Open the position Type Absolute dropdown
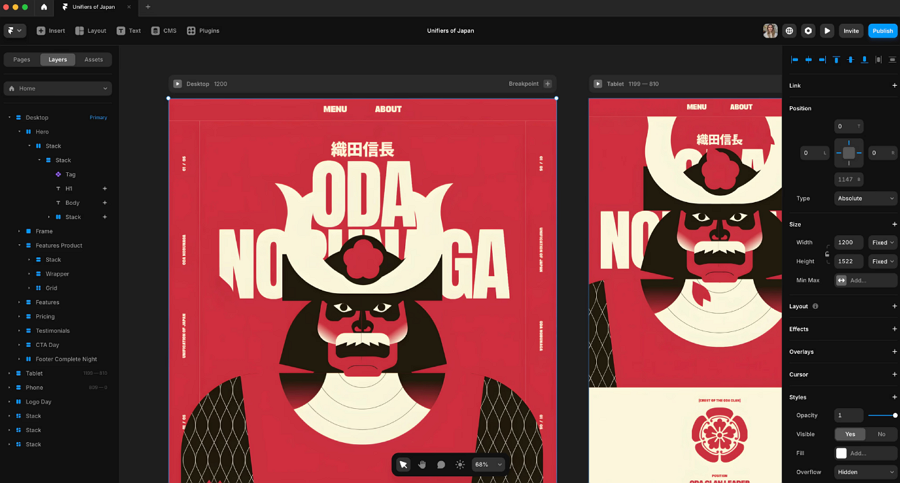The image size is (900, 483). coord(865,199)
